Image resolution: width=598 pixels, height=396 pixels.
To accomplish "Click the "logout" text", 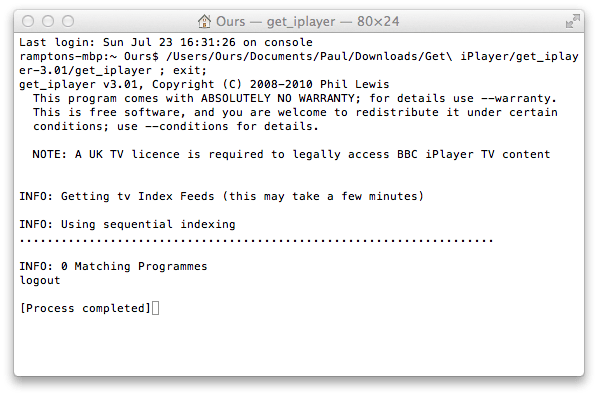I will (x=40, y=280).
